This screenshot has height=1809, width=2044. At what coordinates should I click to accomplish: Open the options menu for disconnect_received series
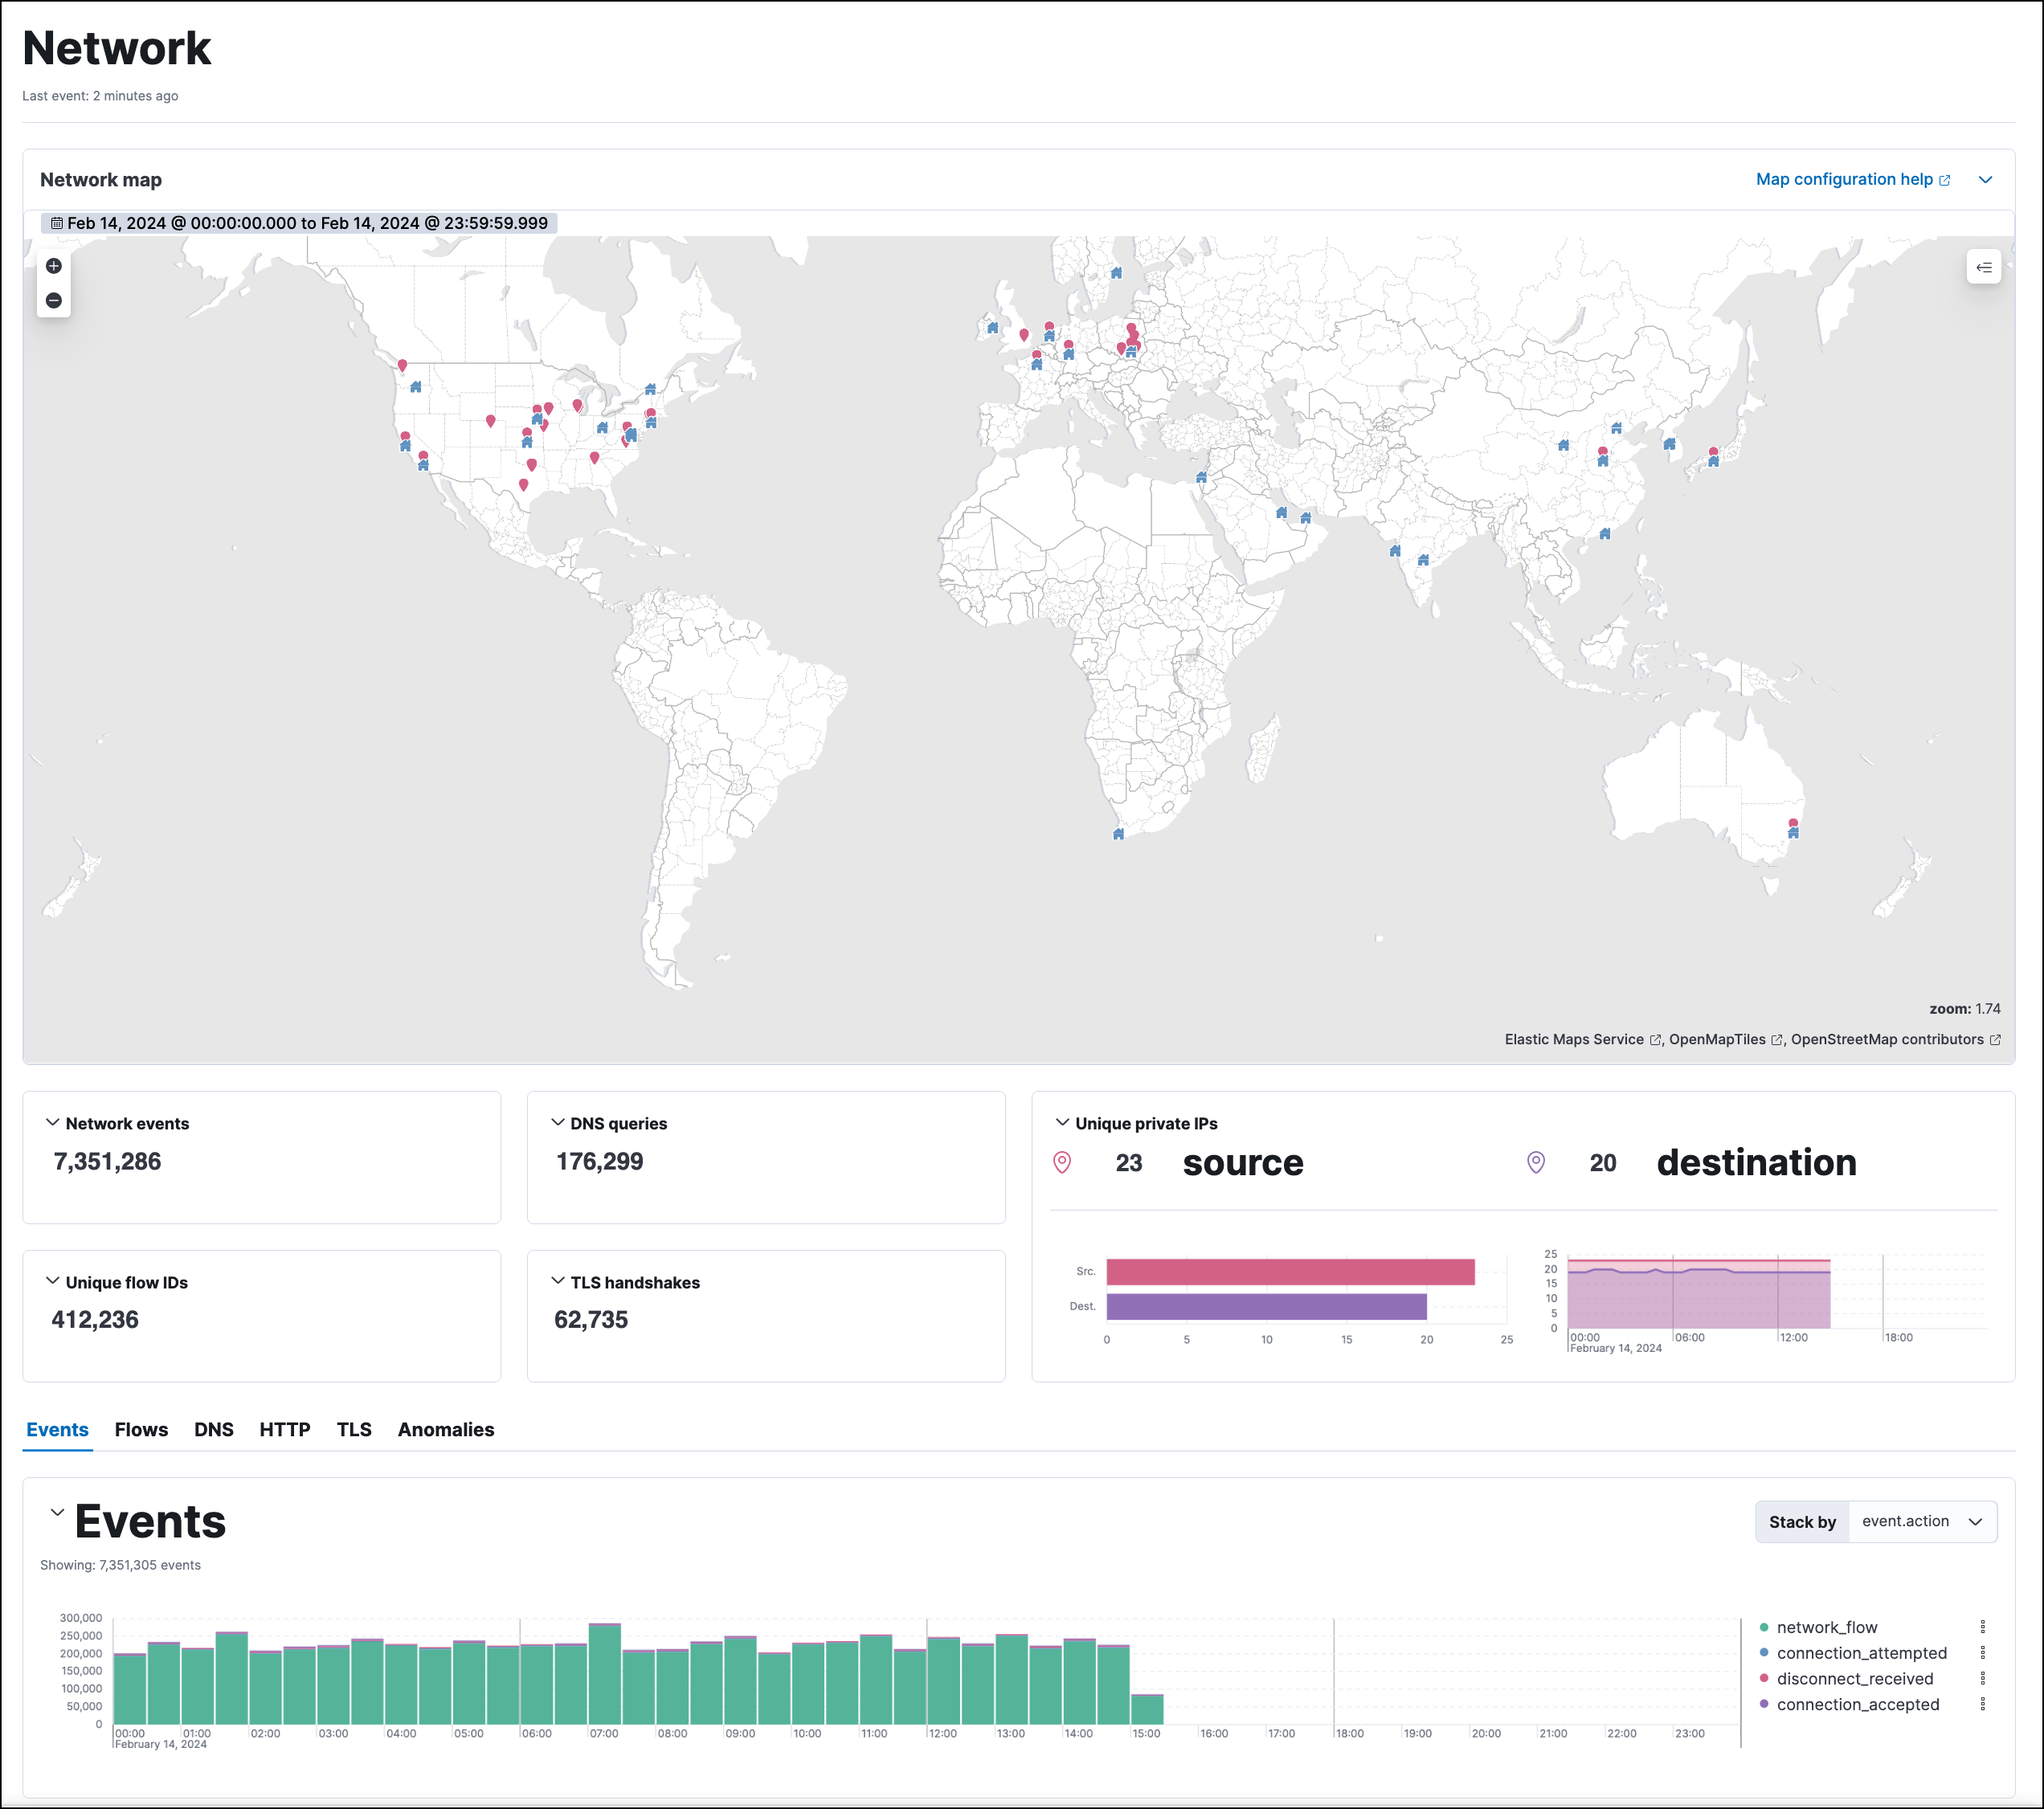coord(1983,1680)
